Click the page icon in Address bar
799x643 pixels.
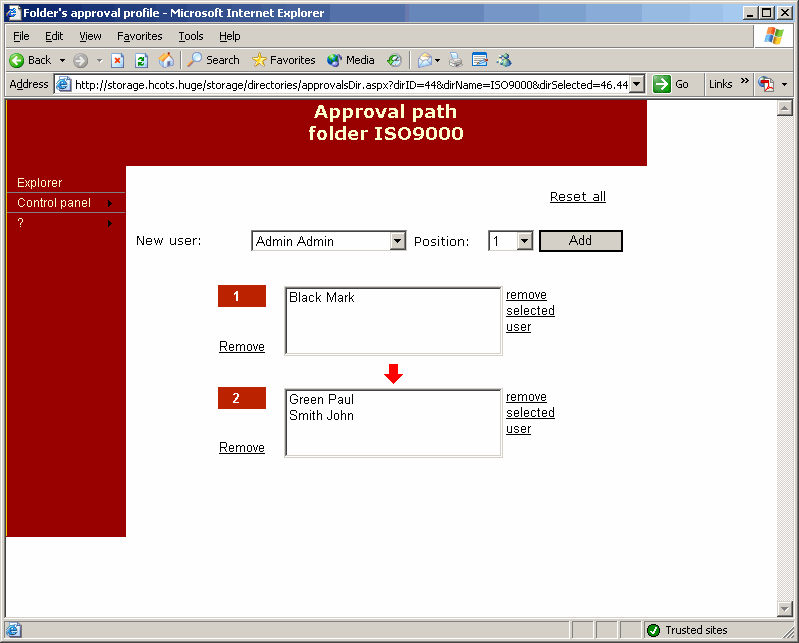(x=63, y=84)
